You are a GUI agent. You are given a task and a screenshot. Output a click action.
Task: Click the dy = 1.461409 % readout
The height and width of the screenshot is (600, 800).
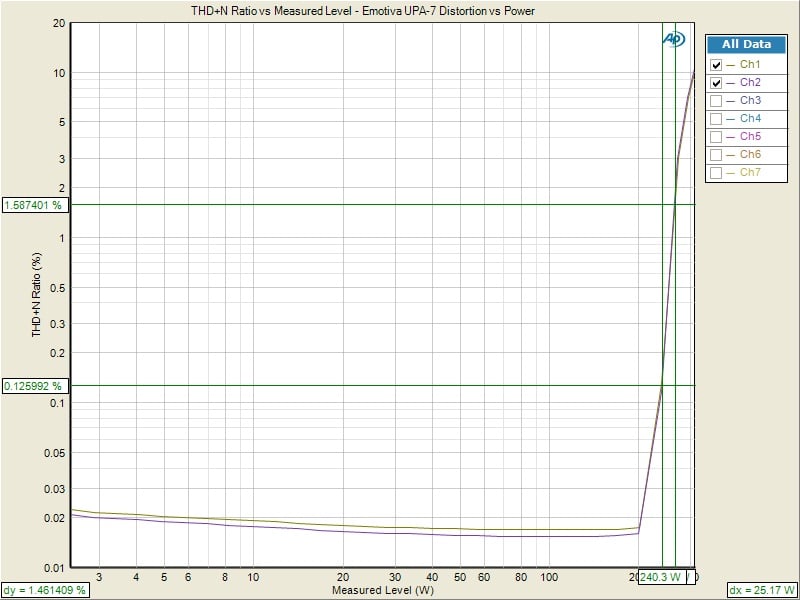point(44,591)
